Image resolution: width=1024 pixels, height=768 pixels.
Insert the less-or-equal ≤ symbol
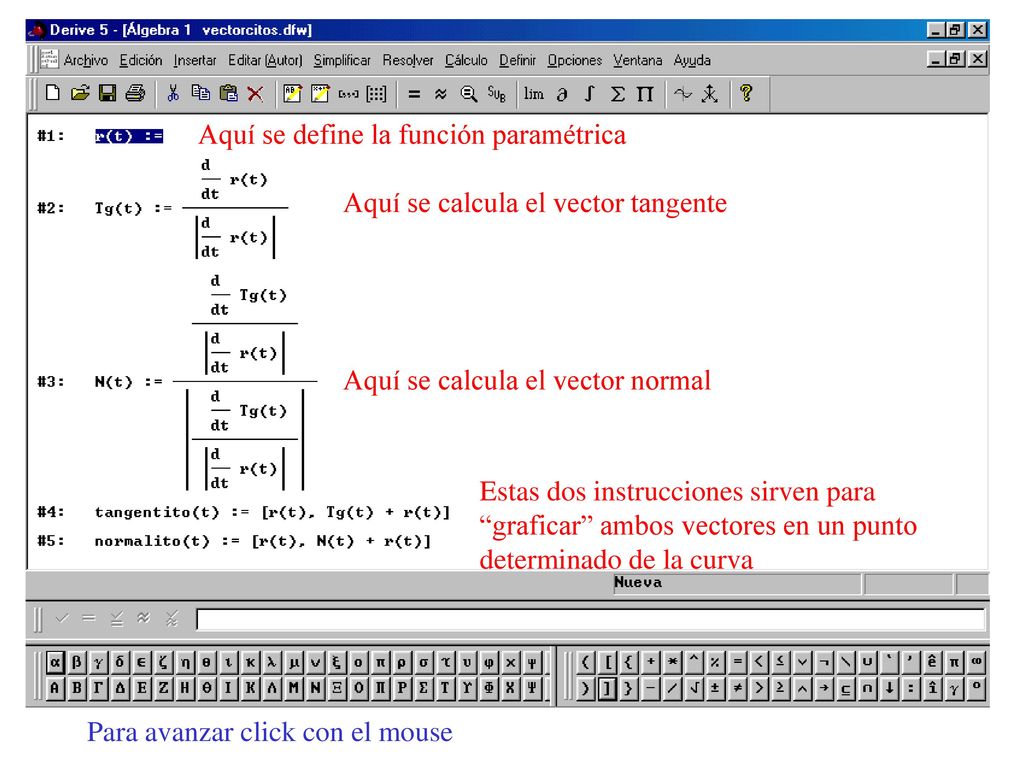(780, 662)
